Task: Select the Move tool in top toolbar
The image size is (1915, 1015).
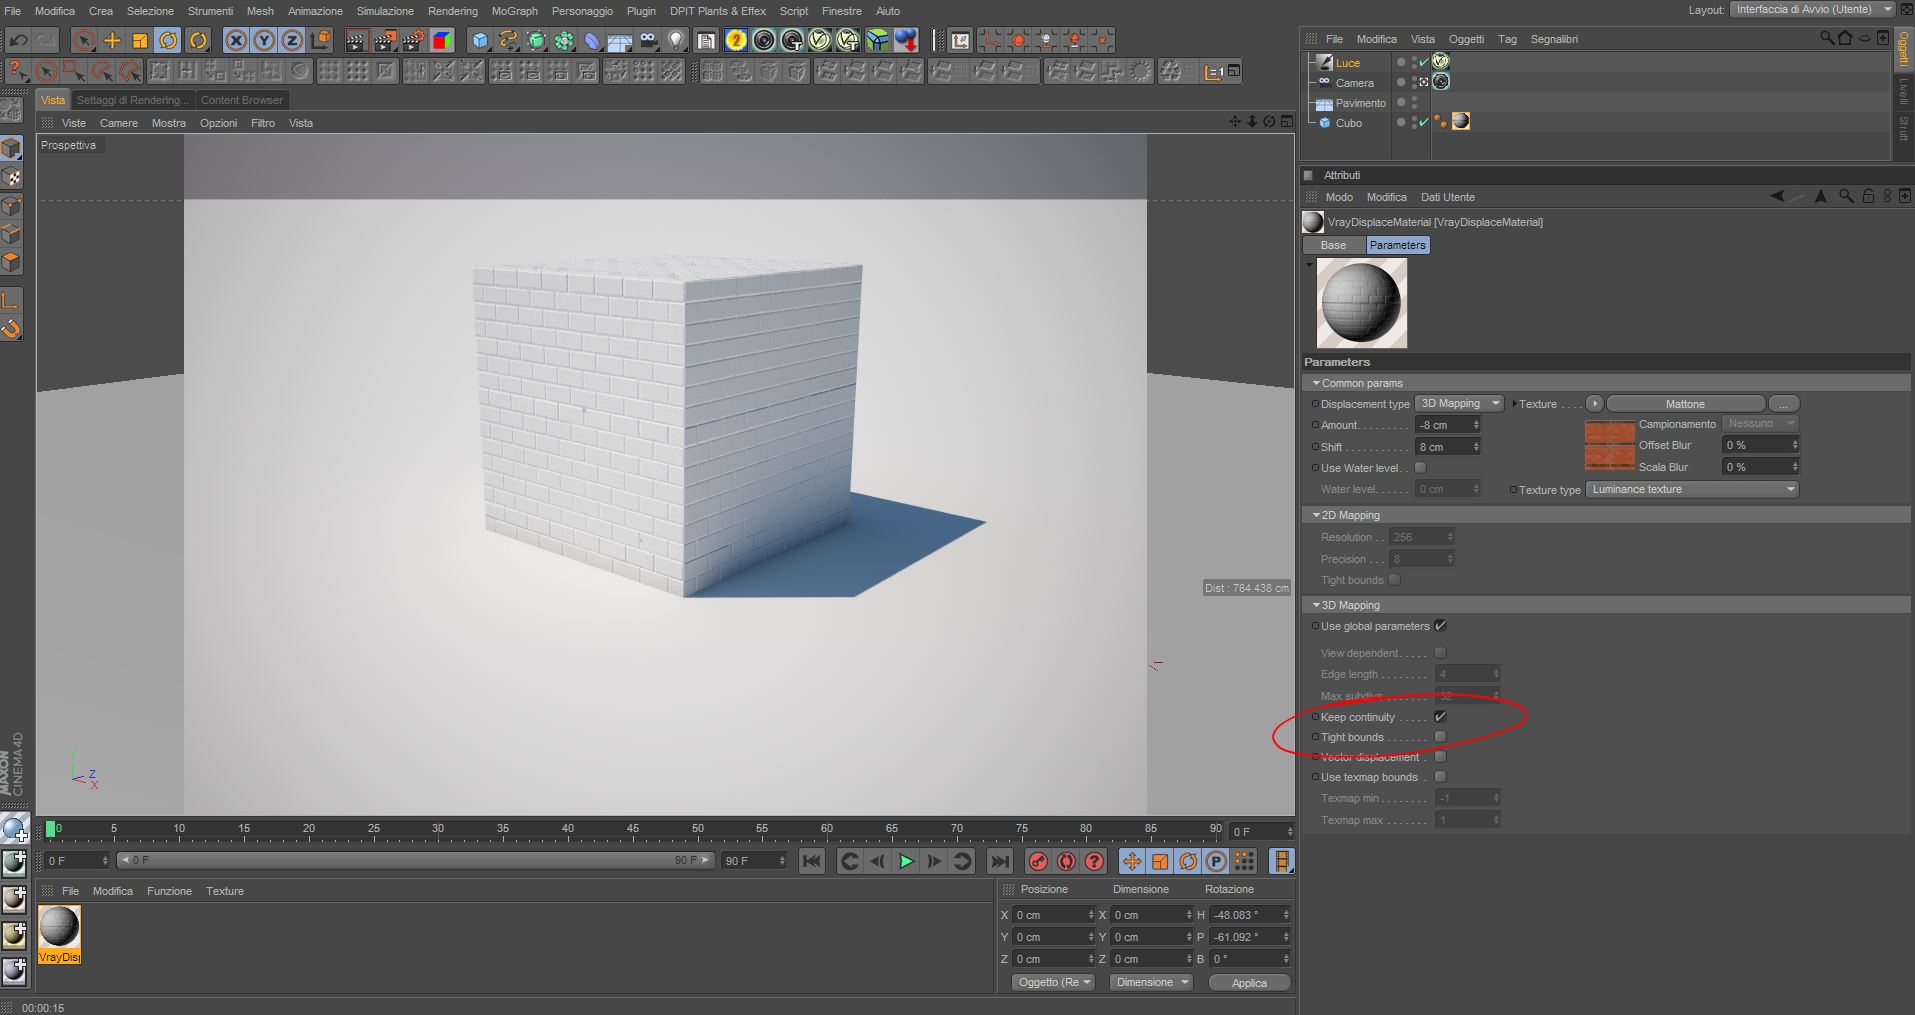Action: [112, 41]
